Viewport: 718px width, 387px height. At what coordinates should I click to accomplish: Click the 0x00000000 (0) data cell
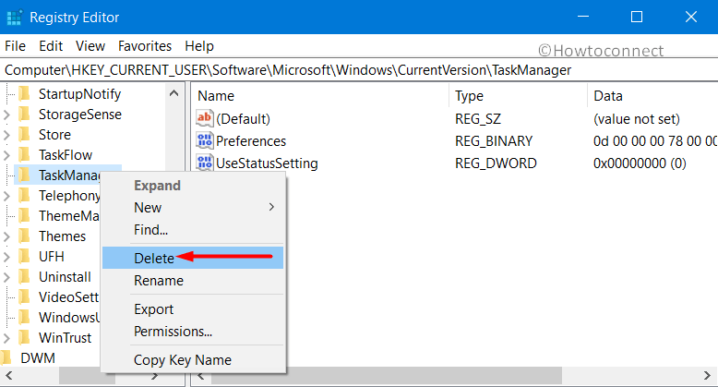pos(640,163)
